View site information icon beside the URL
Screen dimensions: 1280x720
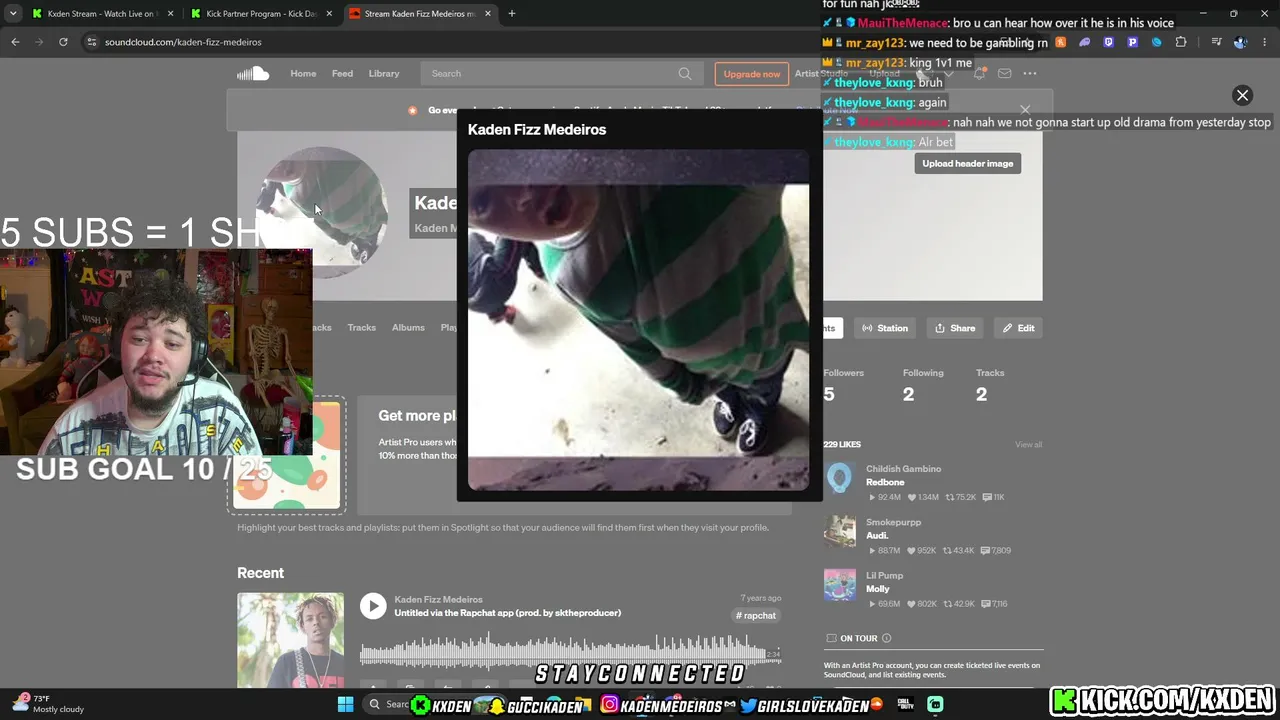pyautogui.click(x=91, y=42)
